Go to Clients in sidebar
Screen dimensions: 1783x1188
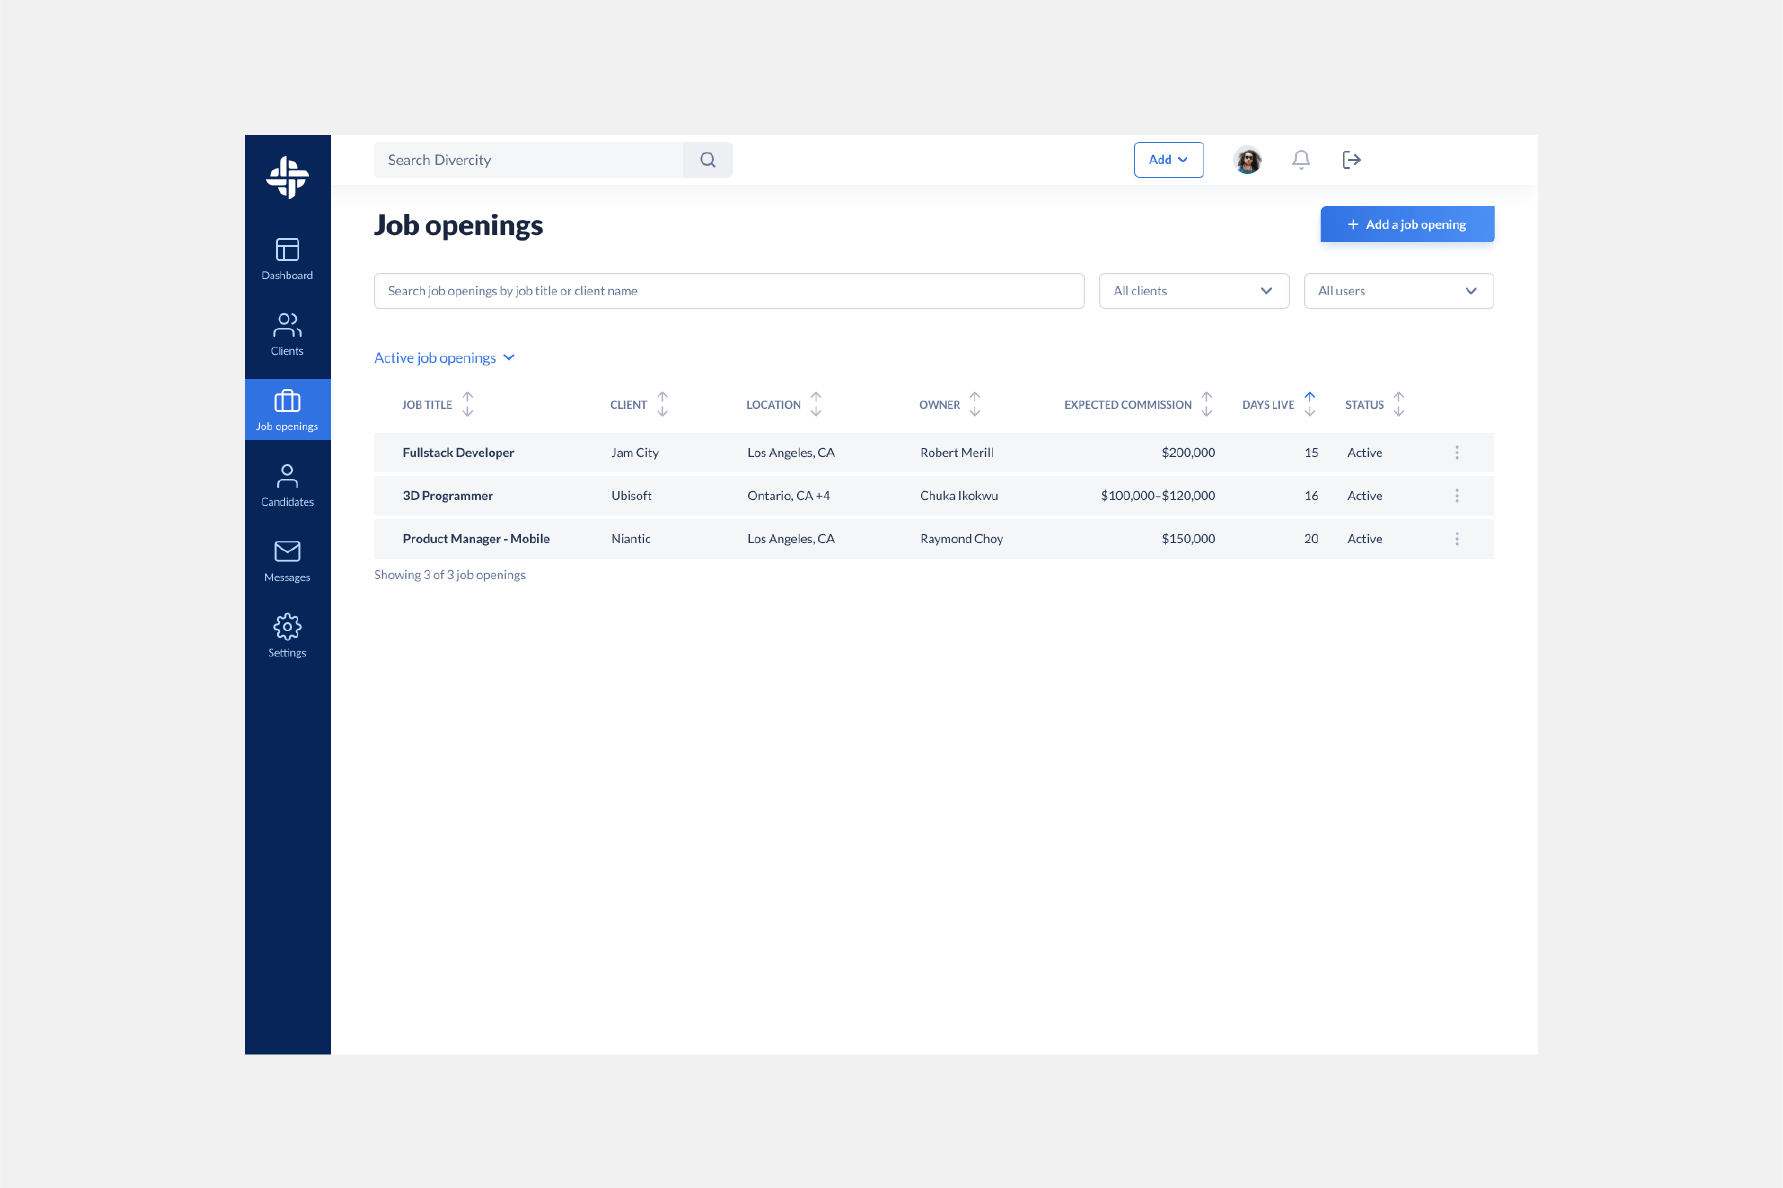287,334
